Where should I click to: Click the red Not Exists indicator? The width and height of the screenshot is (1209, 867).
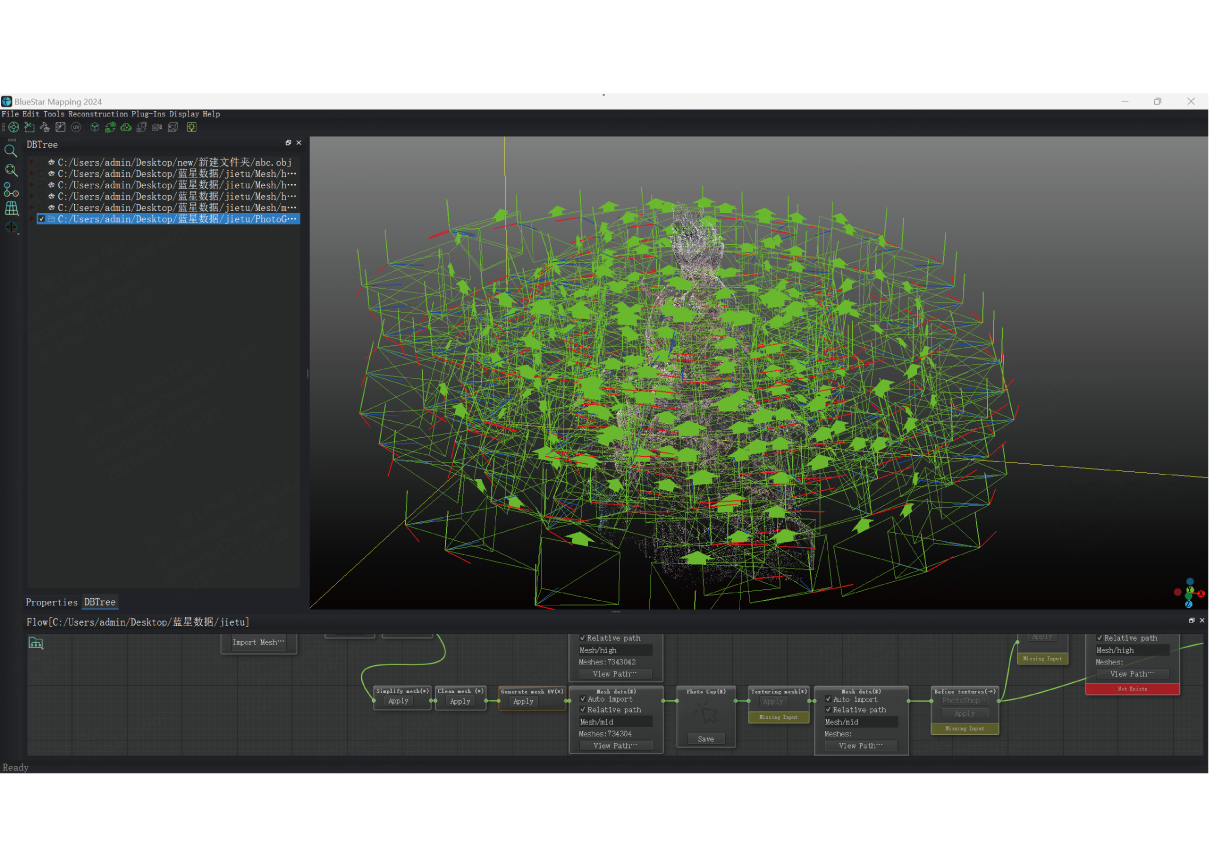pos(1131,689)
